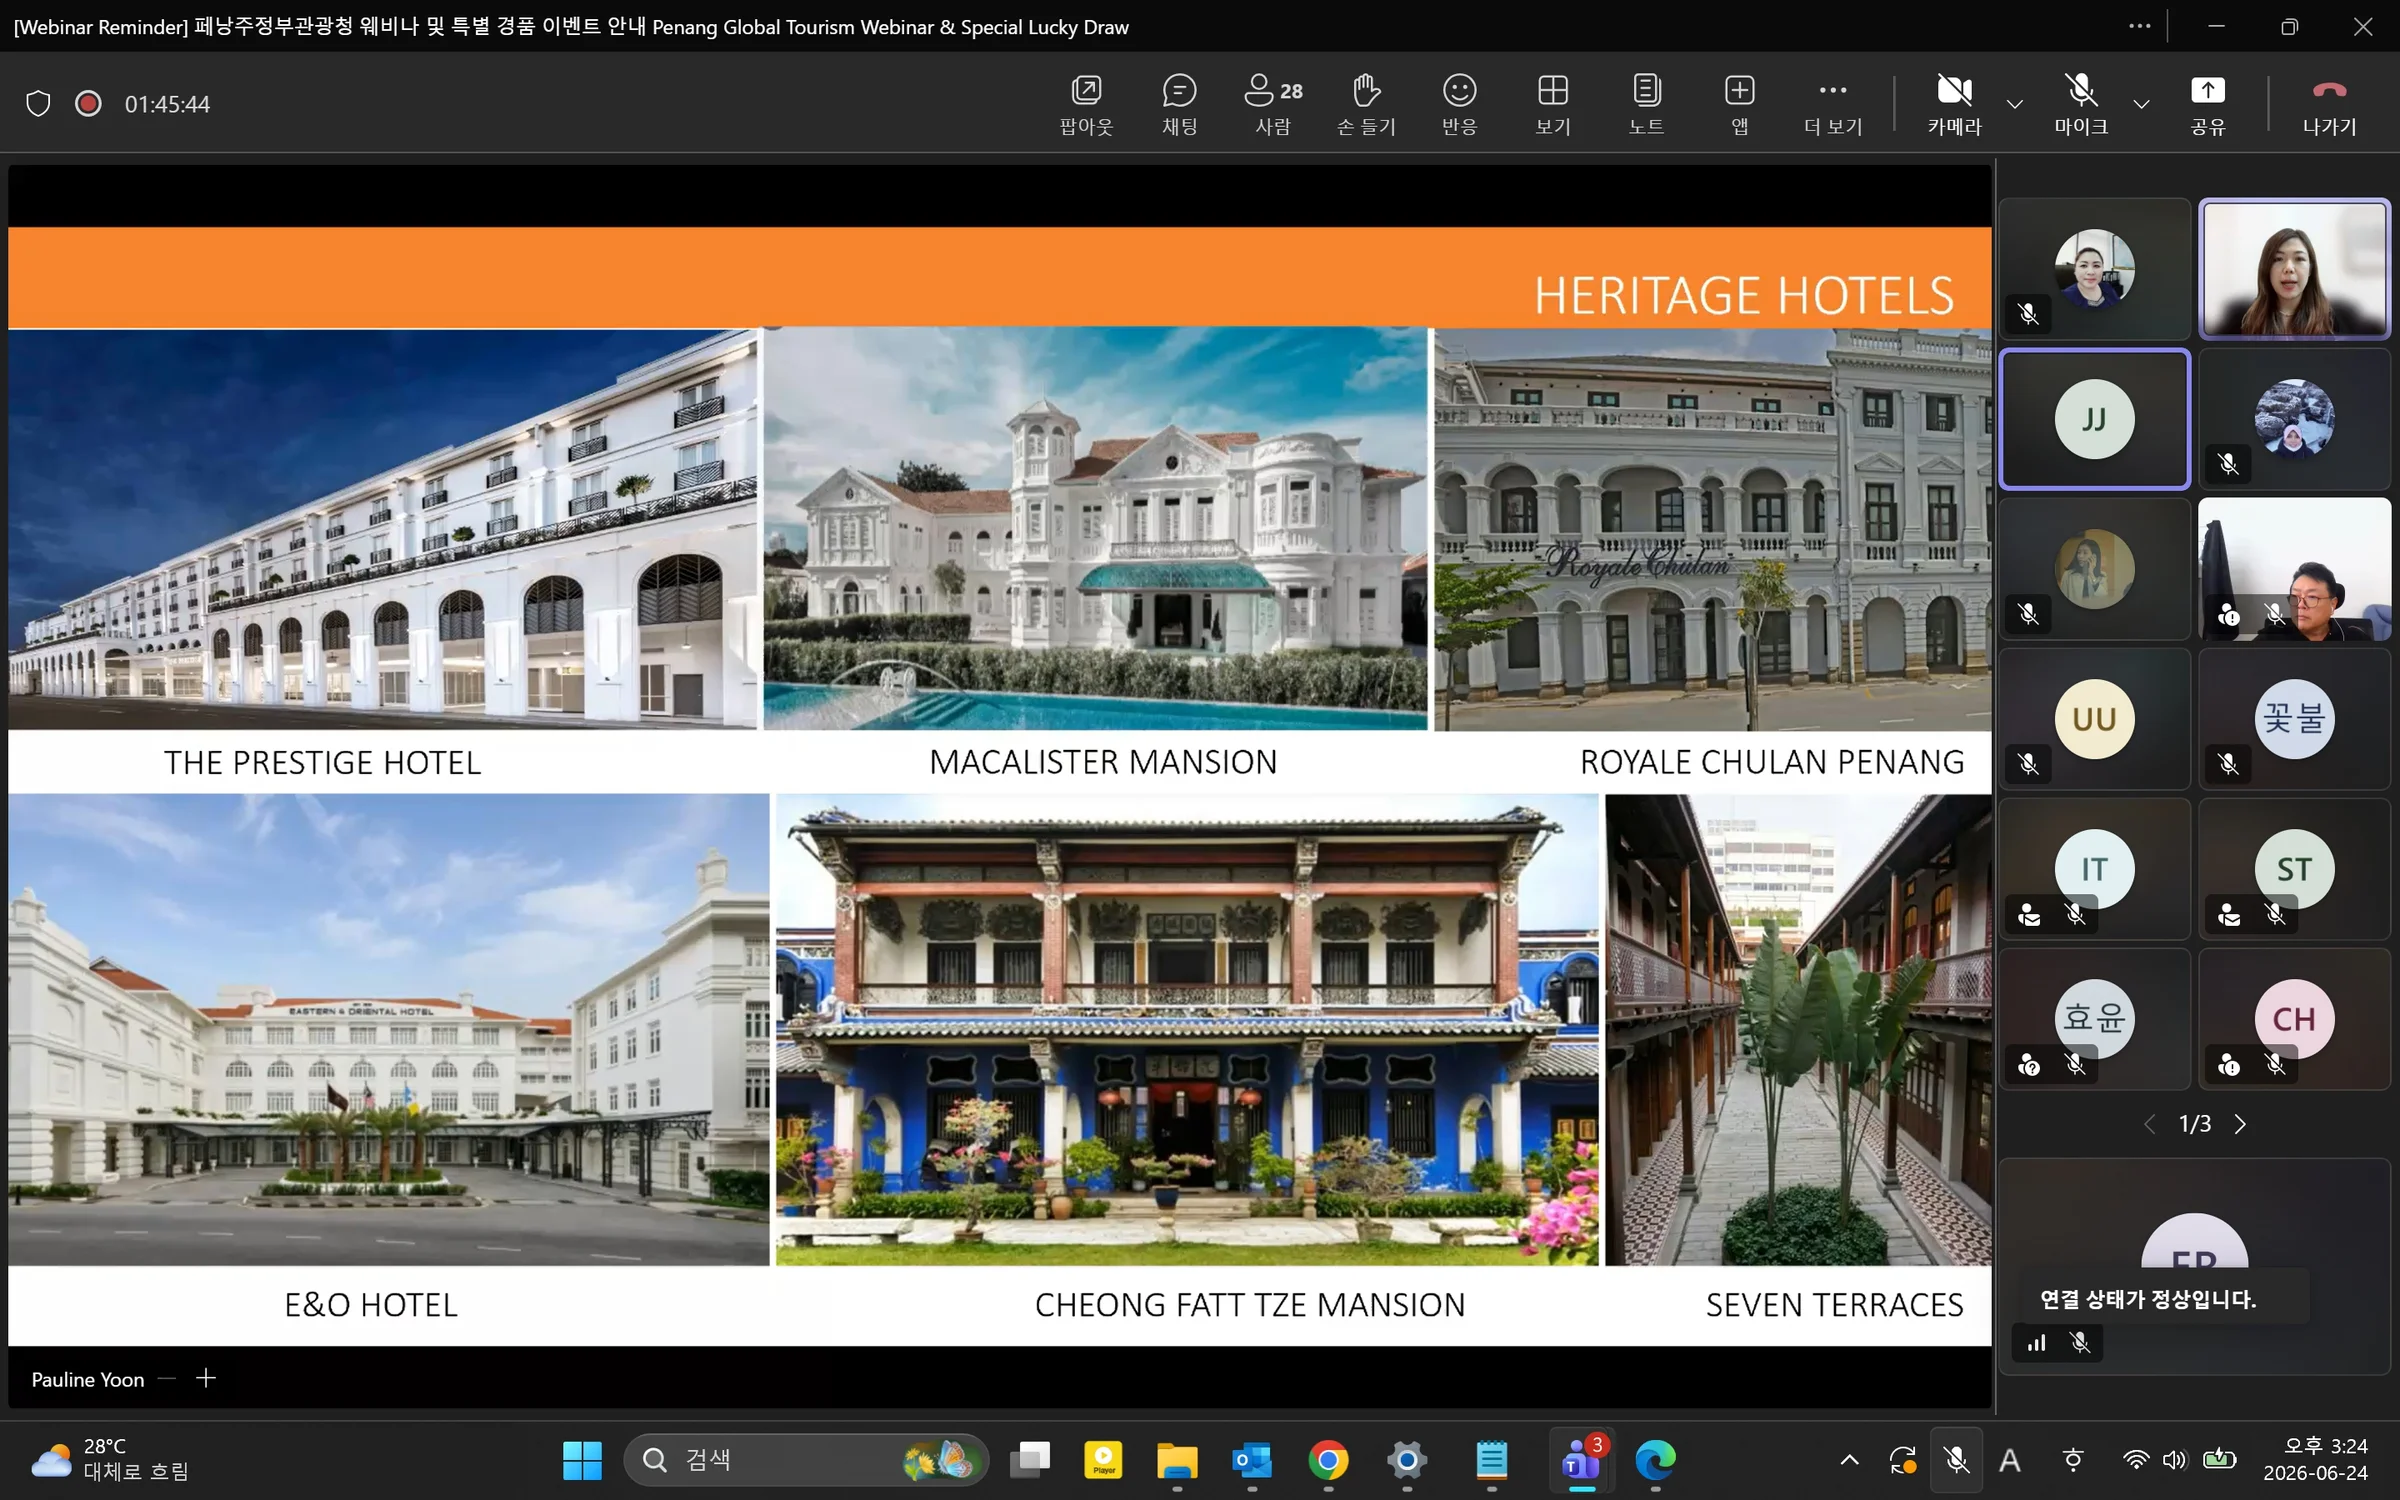Open the 보기 view menu
This screenshot has height=1500, width=2400.
[1552, 103]
